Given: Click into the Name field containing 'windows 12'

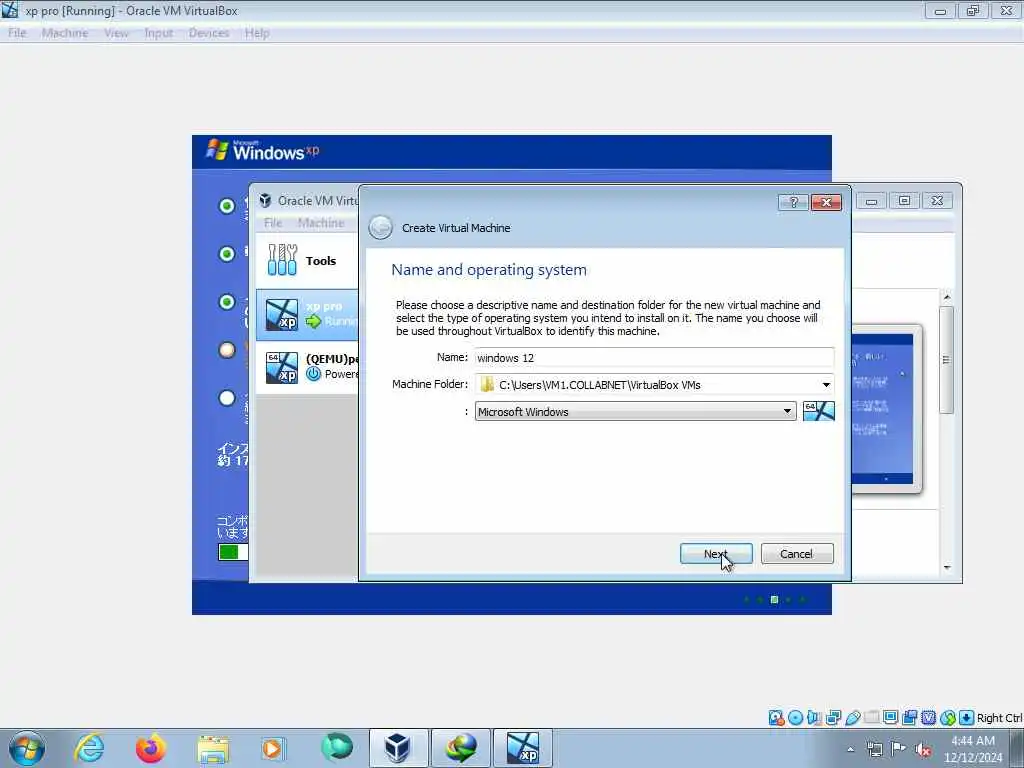Looking at the screenshot, I should (654, 357).
